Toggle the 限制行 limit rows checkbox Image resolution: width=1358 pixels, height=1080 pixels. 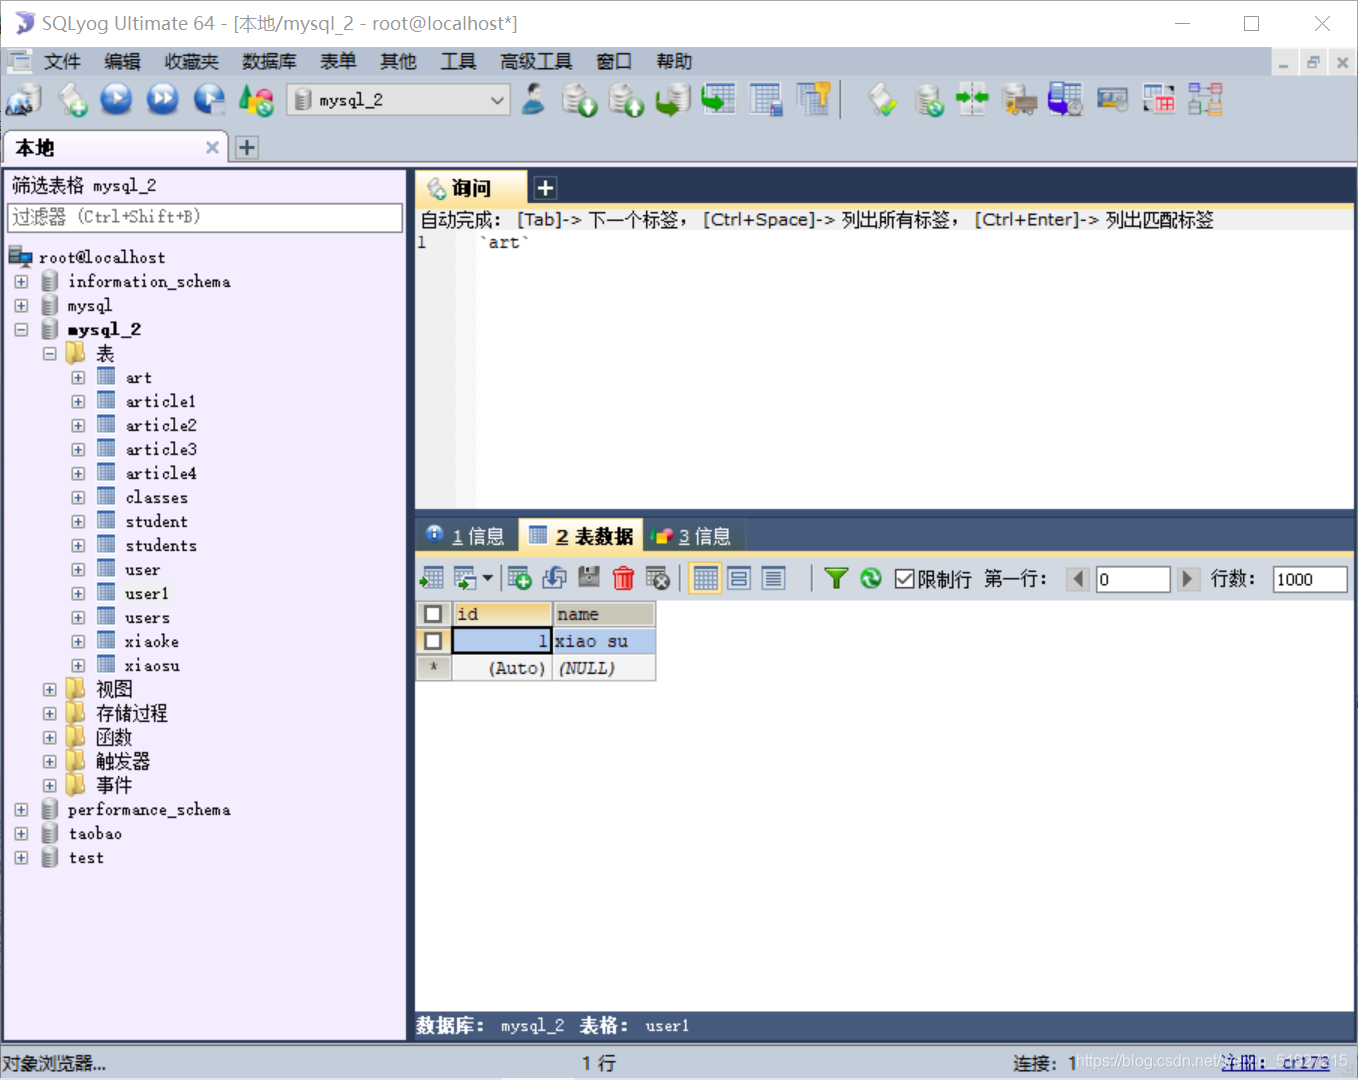pos(905,579)
